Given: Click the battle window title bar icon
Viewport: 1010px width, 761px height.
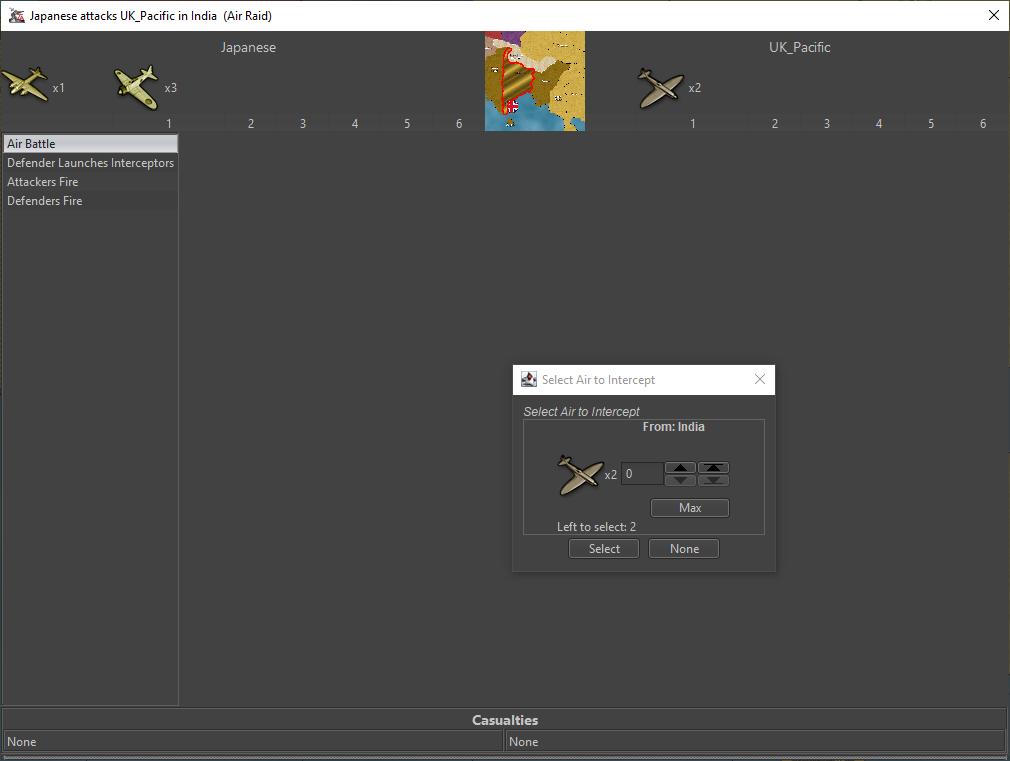Looking at the screenshot, I should [x=16, y=16].
